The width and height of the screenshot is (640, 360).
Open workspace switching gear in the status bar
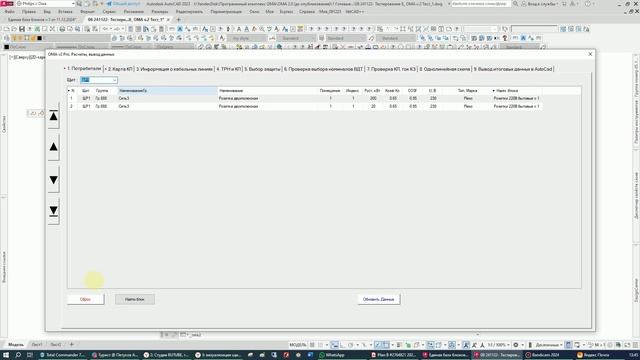[x=516, y=345]
